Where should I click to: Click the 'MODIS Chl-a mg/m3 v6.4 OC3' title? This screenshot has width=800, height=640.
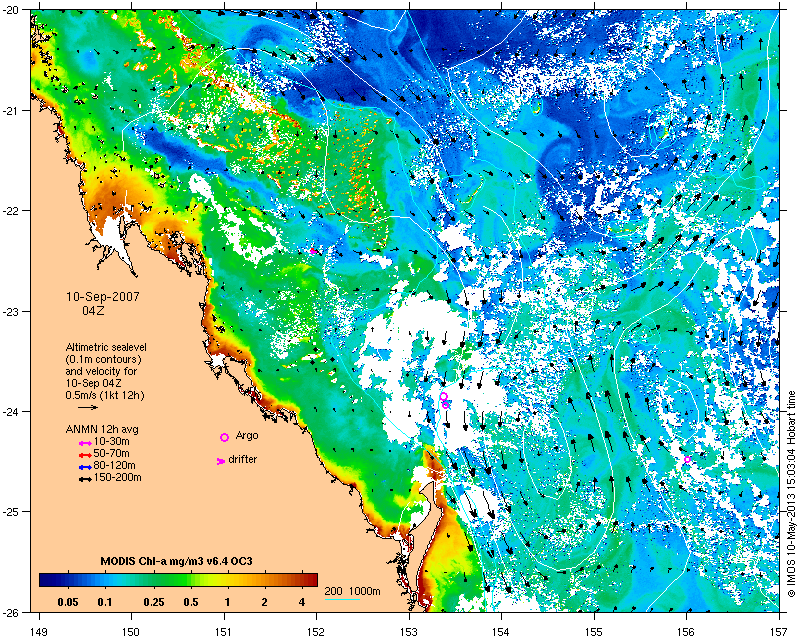click(176, 561)
